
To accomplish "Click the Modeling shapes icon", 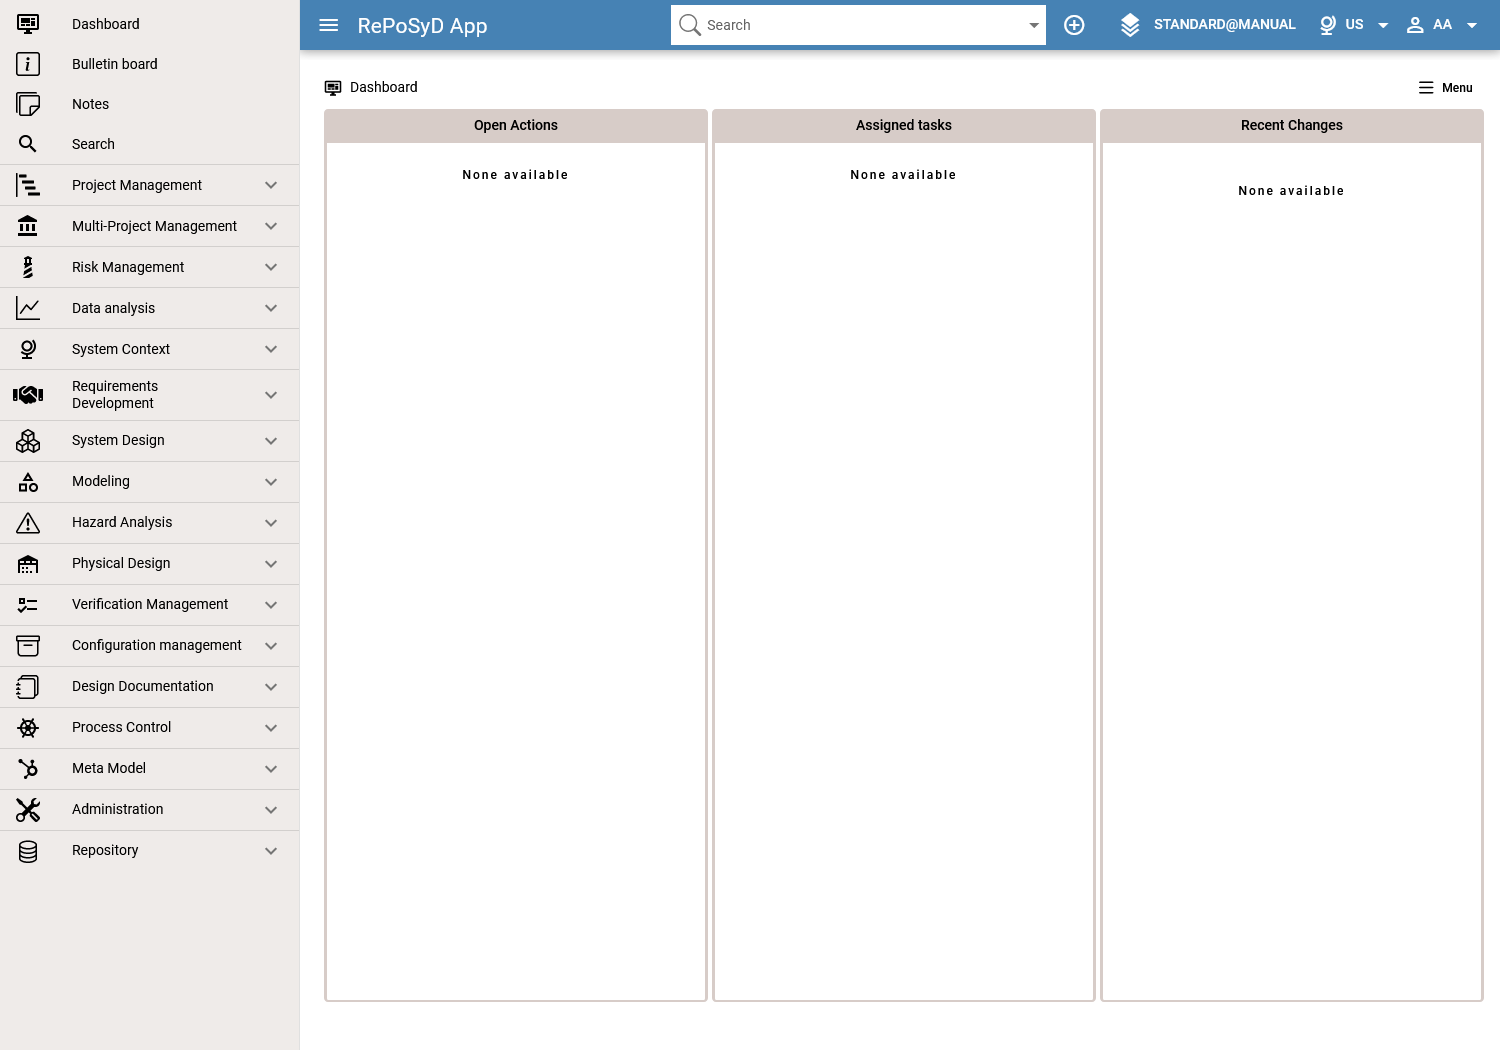I will click(28, 481).
